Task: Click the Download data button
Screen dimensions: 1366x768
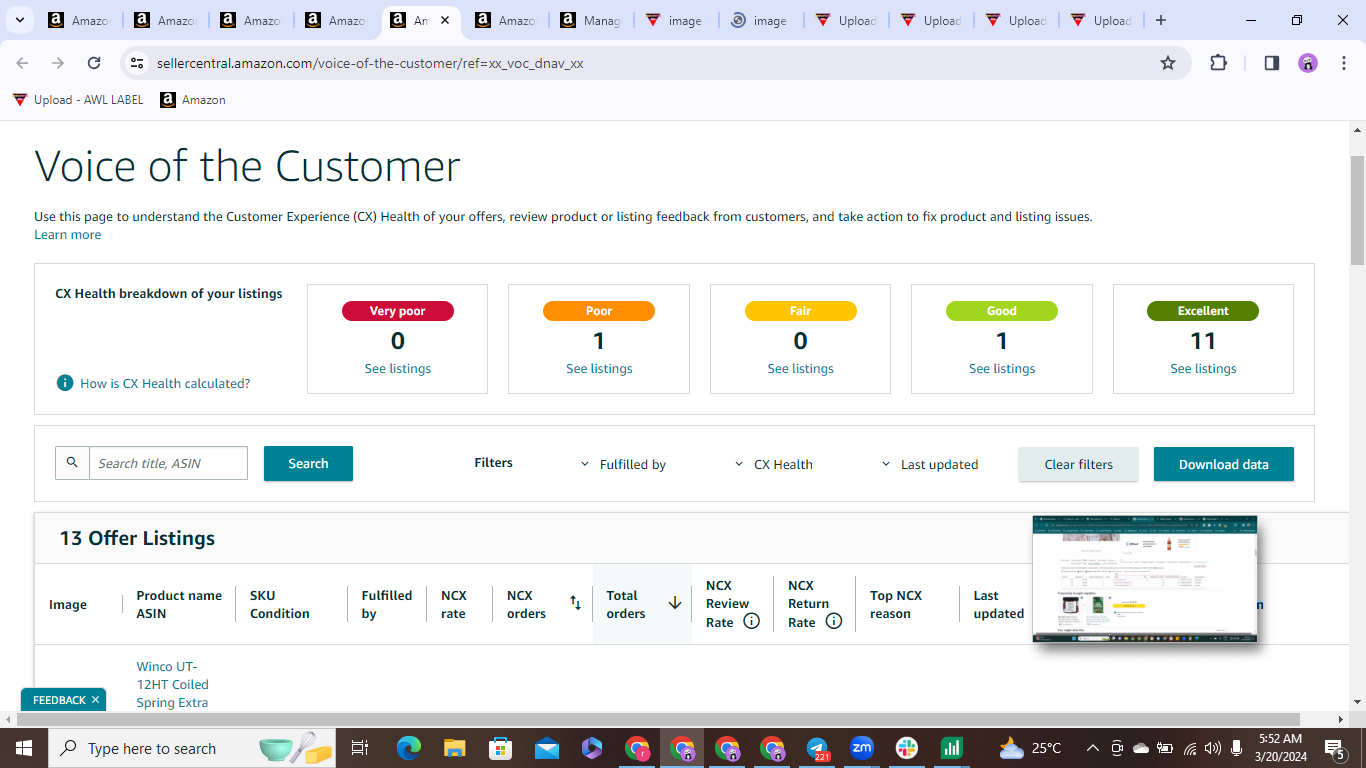Action: coord(1223,464)
